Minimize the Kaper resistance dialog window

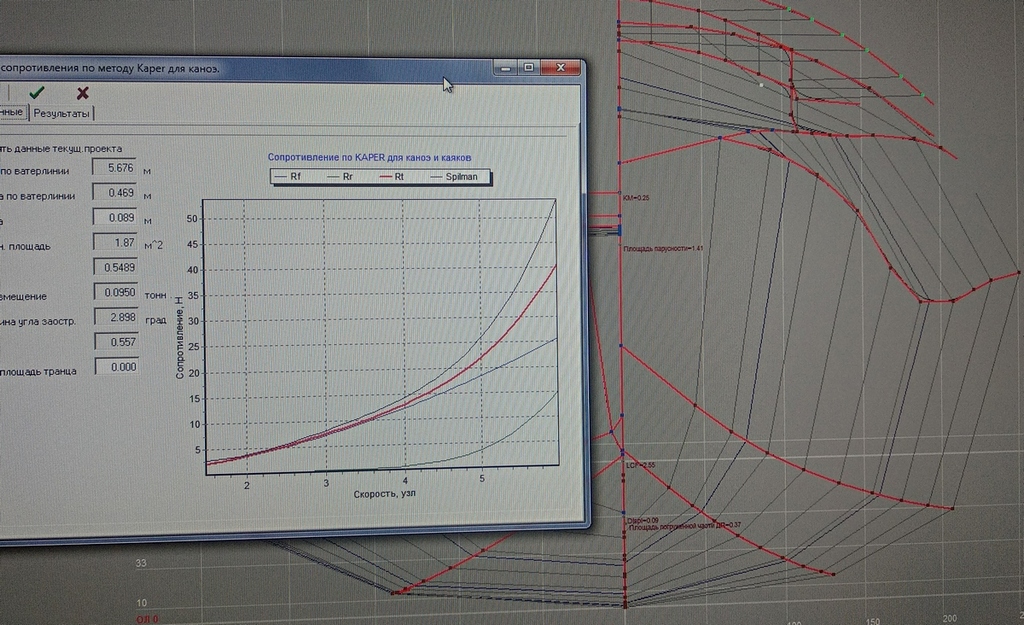505,67
